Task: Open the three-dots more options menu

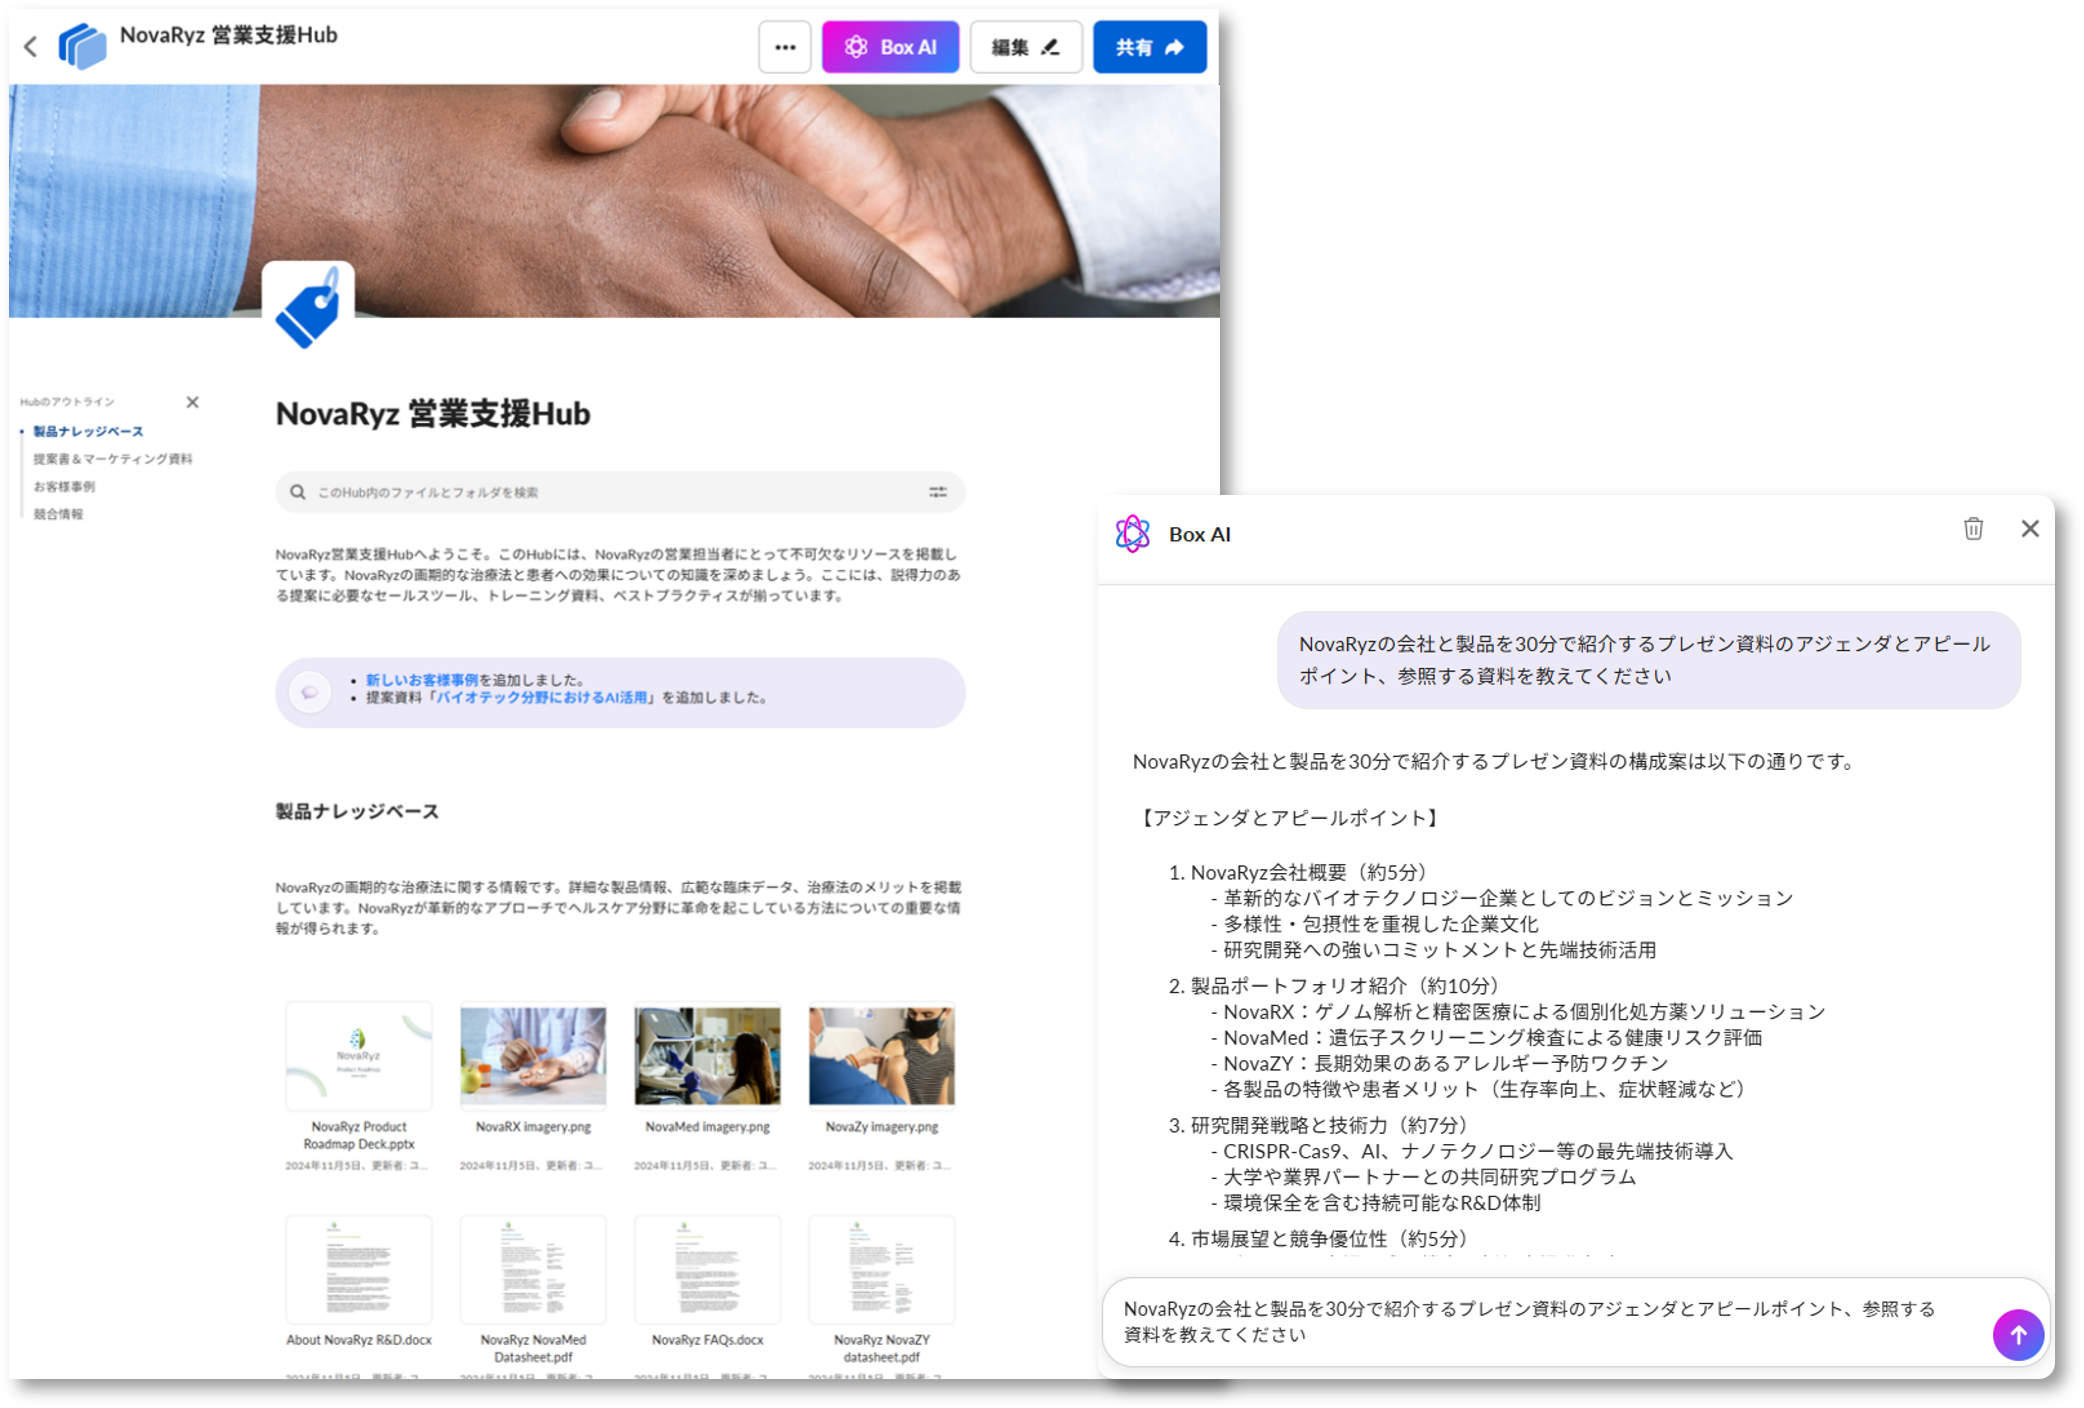Action: (785, 47)
